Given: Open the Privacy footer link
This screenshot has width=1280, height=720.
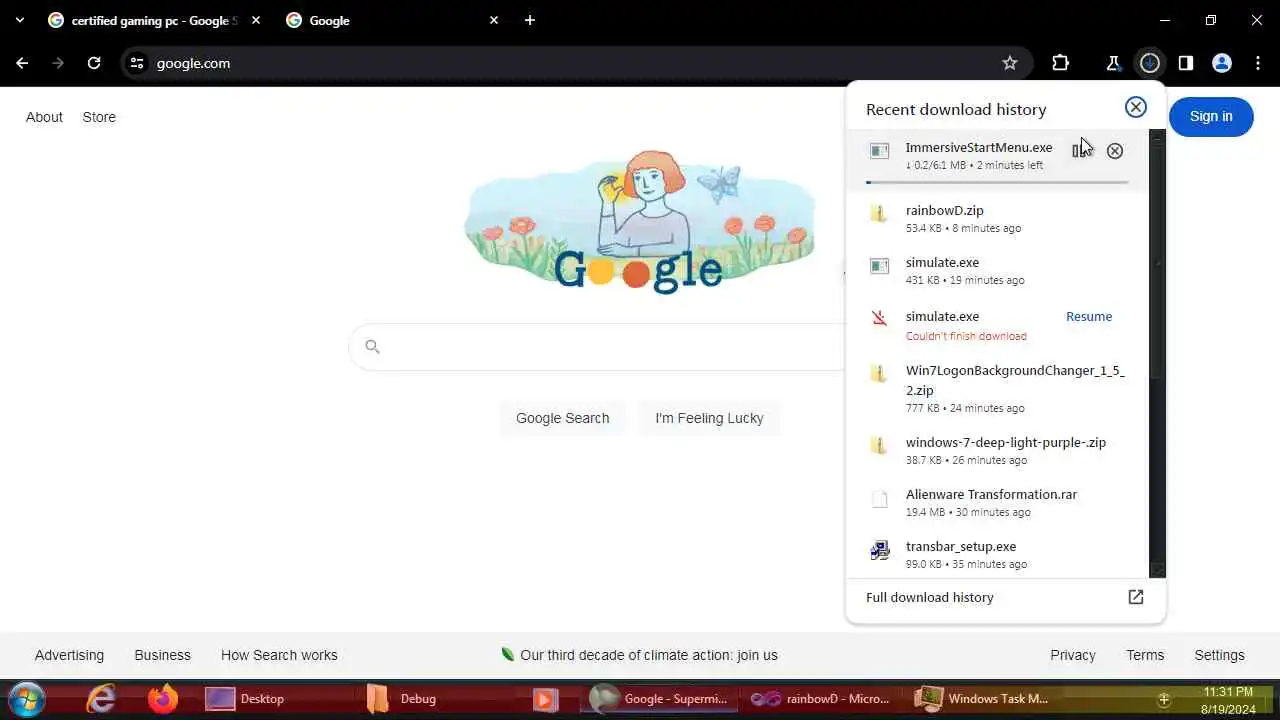Looking at the screenshot, I should 1073,655.
